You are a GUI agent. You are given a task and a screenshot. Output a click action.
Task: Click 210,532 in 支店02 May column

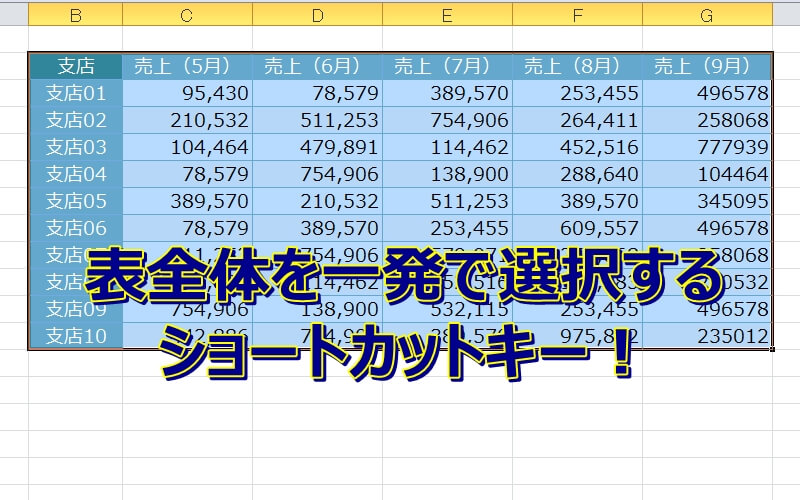tap(187, 120)
